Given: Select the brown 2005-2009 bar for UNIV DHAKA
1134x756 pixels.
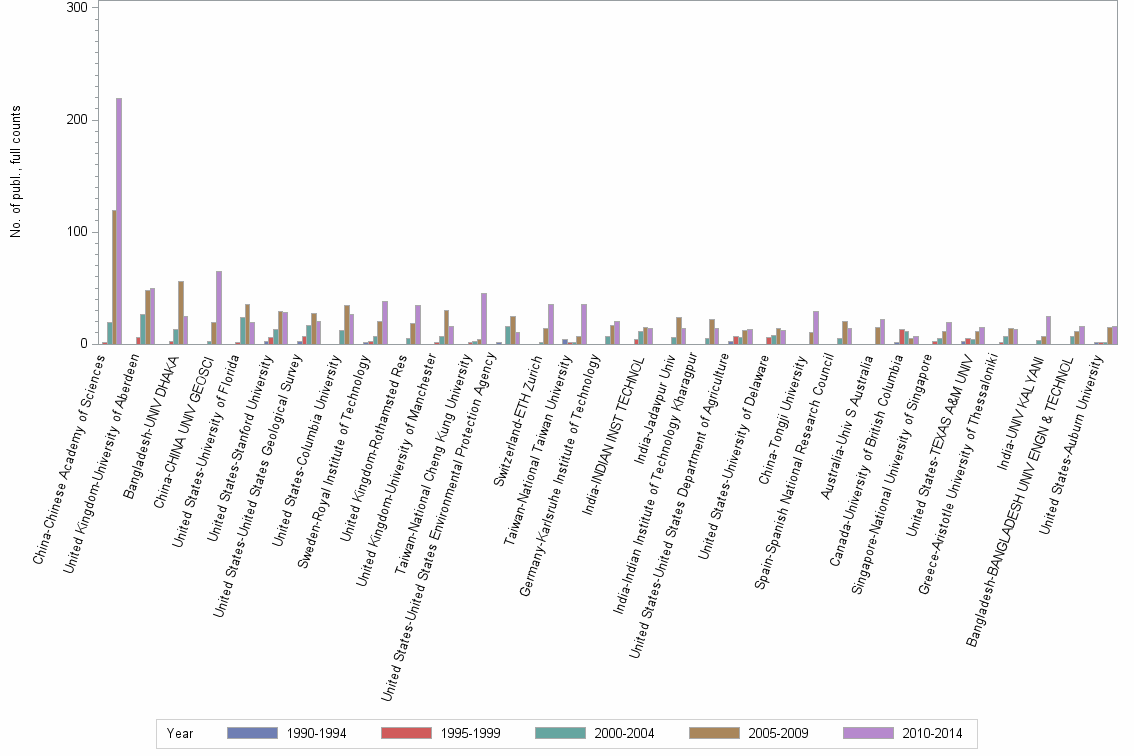Looking at the screenshot, I should click(180, 312).
